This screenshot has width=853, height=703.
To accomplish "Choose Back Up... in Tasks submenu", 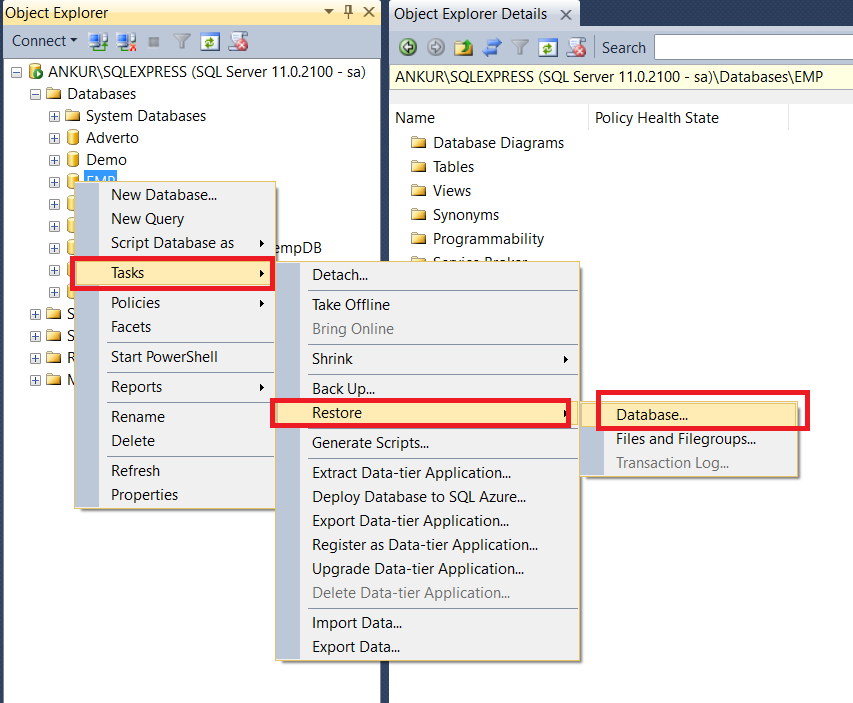I will pos(428,389).
